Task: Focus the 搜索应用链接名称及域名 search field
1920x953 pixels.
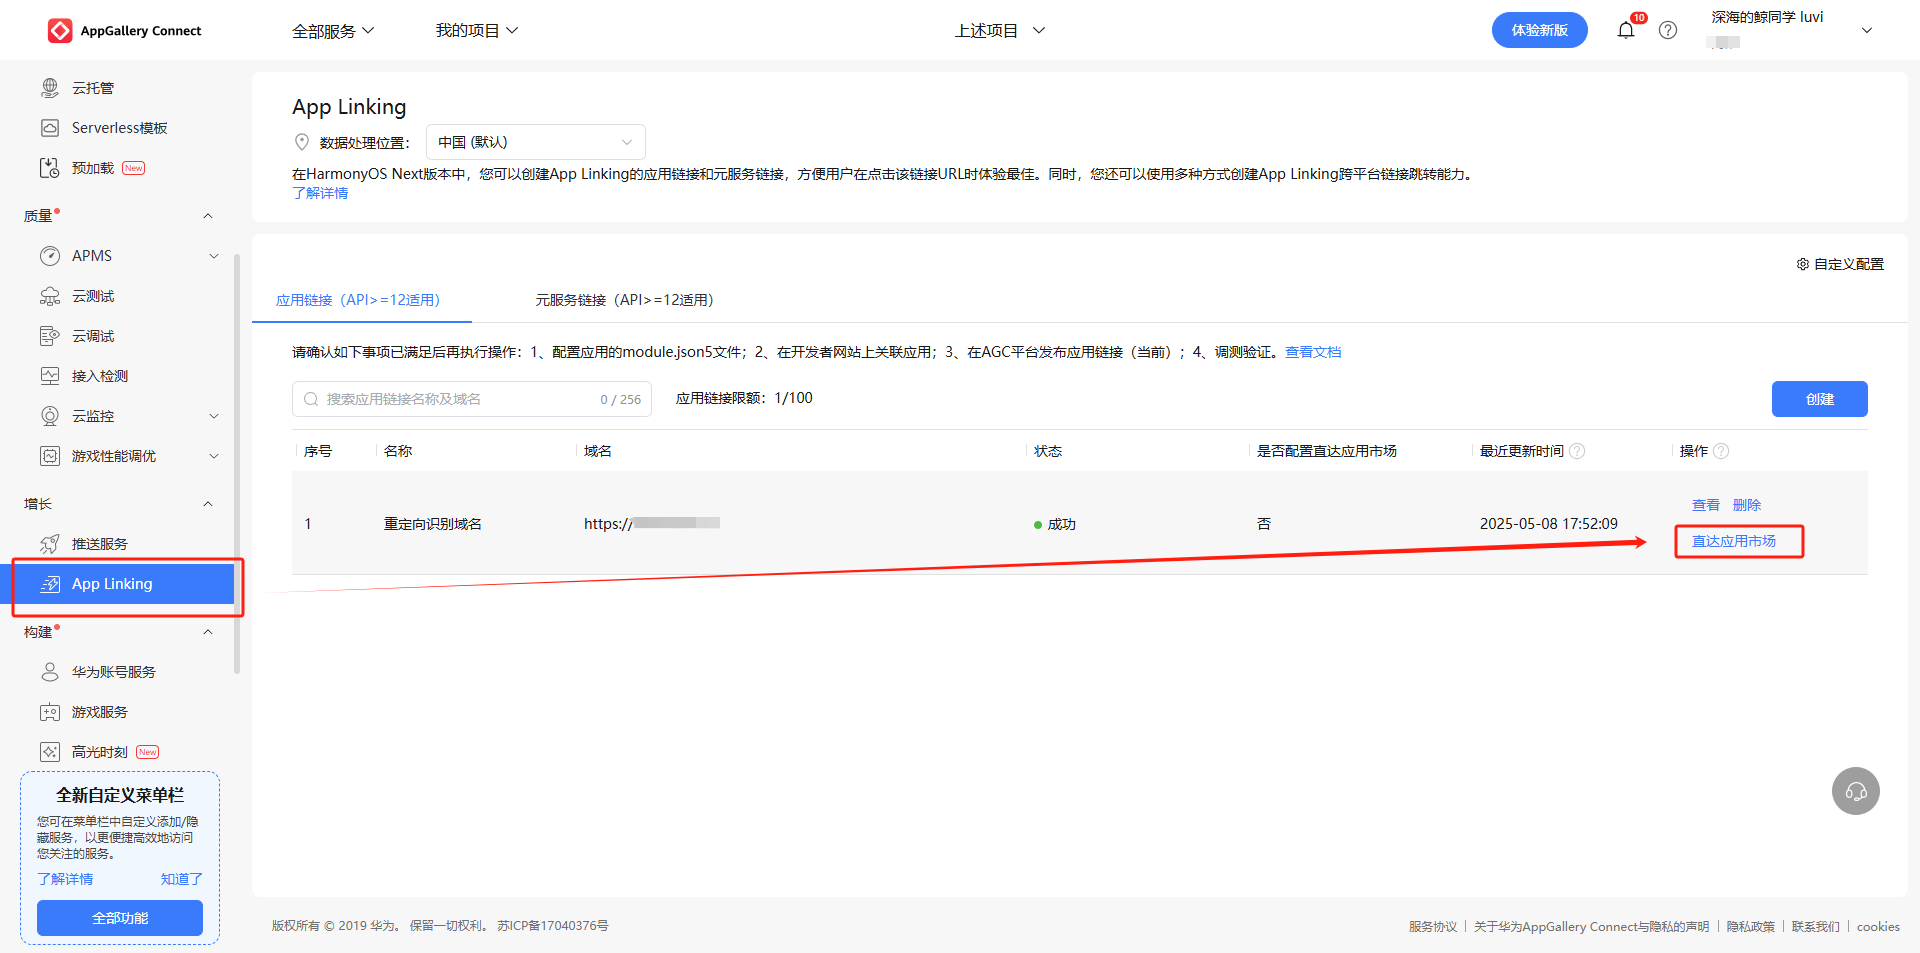Action: (472, 399)
